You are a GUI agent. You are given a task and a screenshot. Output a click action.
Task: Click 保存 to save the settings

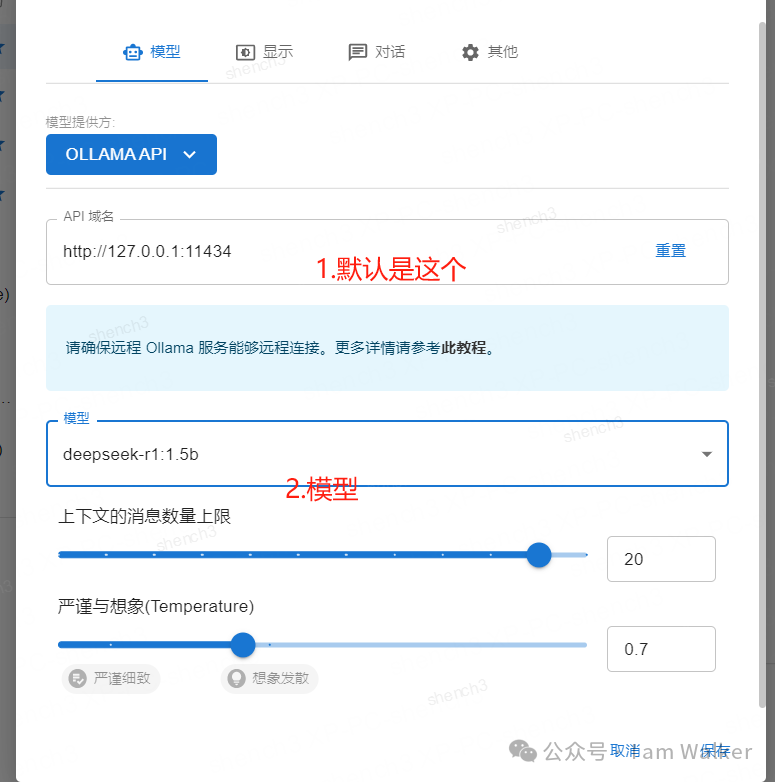coord(715,750)
